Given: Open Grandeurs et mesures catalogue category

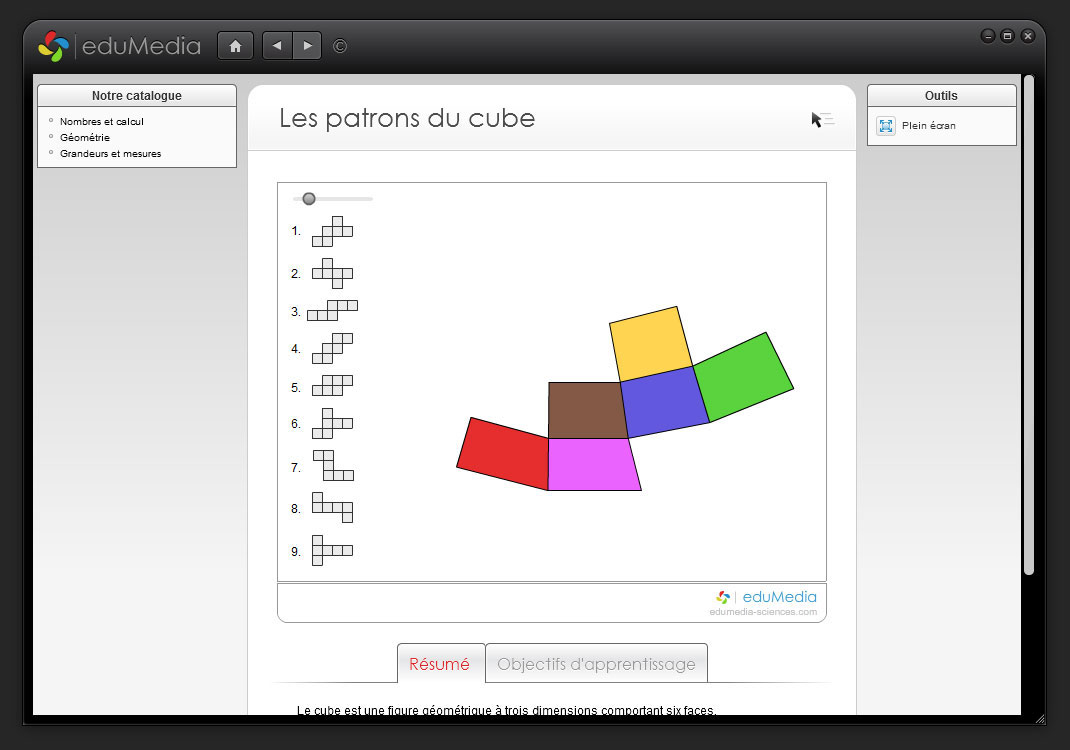Looking at the screenshot, I should [110, 154].
